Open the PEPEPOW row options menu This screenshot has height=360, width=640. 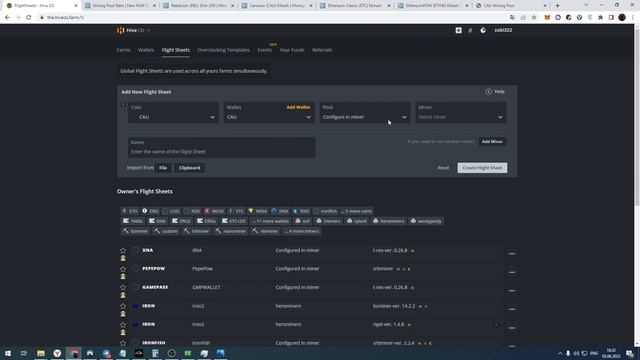(x=512, y=272)
